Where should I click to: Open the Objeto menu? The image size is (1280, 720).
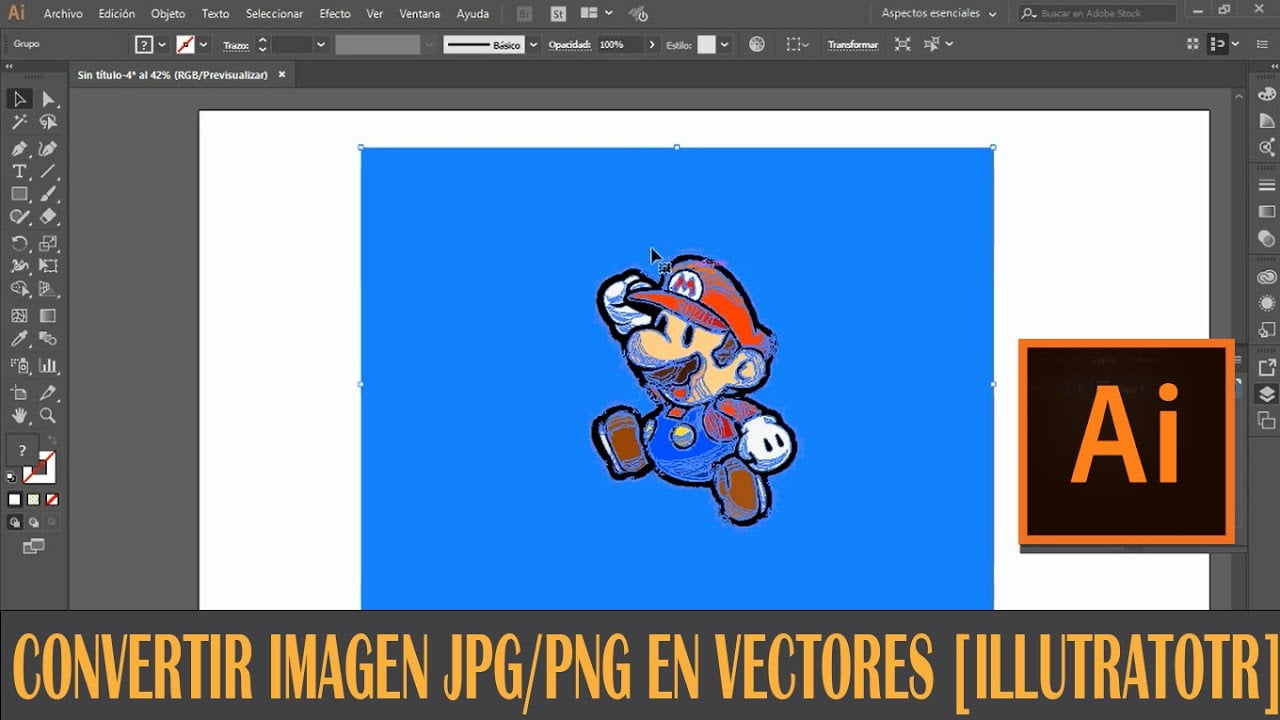point(168,14)
